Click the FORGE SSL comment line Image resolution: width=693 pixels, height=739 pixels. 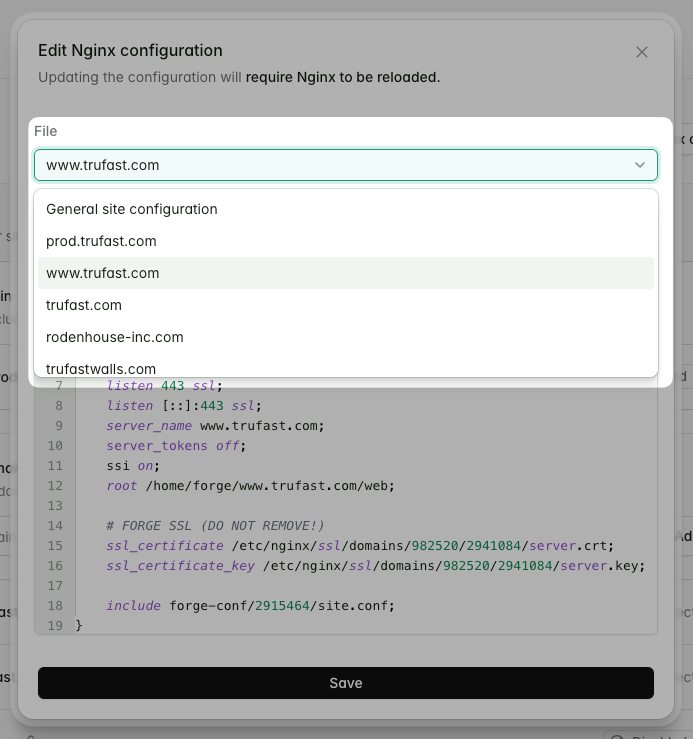coord(215,526)
